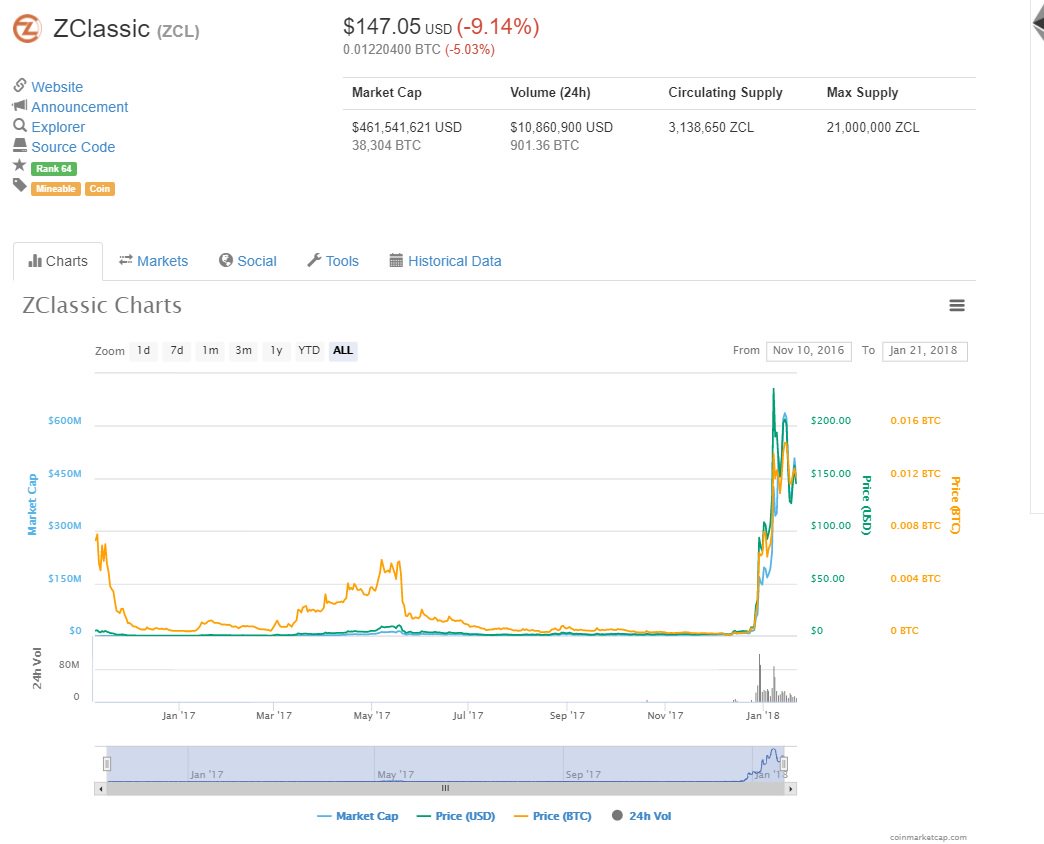Toggle Price (BTC) series in legend
Image resolution: width=1044 pixels, height=844 pixels.
click(x=553, y=816)
